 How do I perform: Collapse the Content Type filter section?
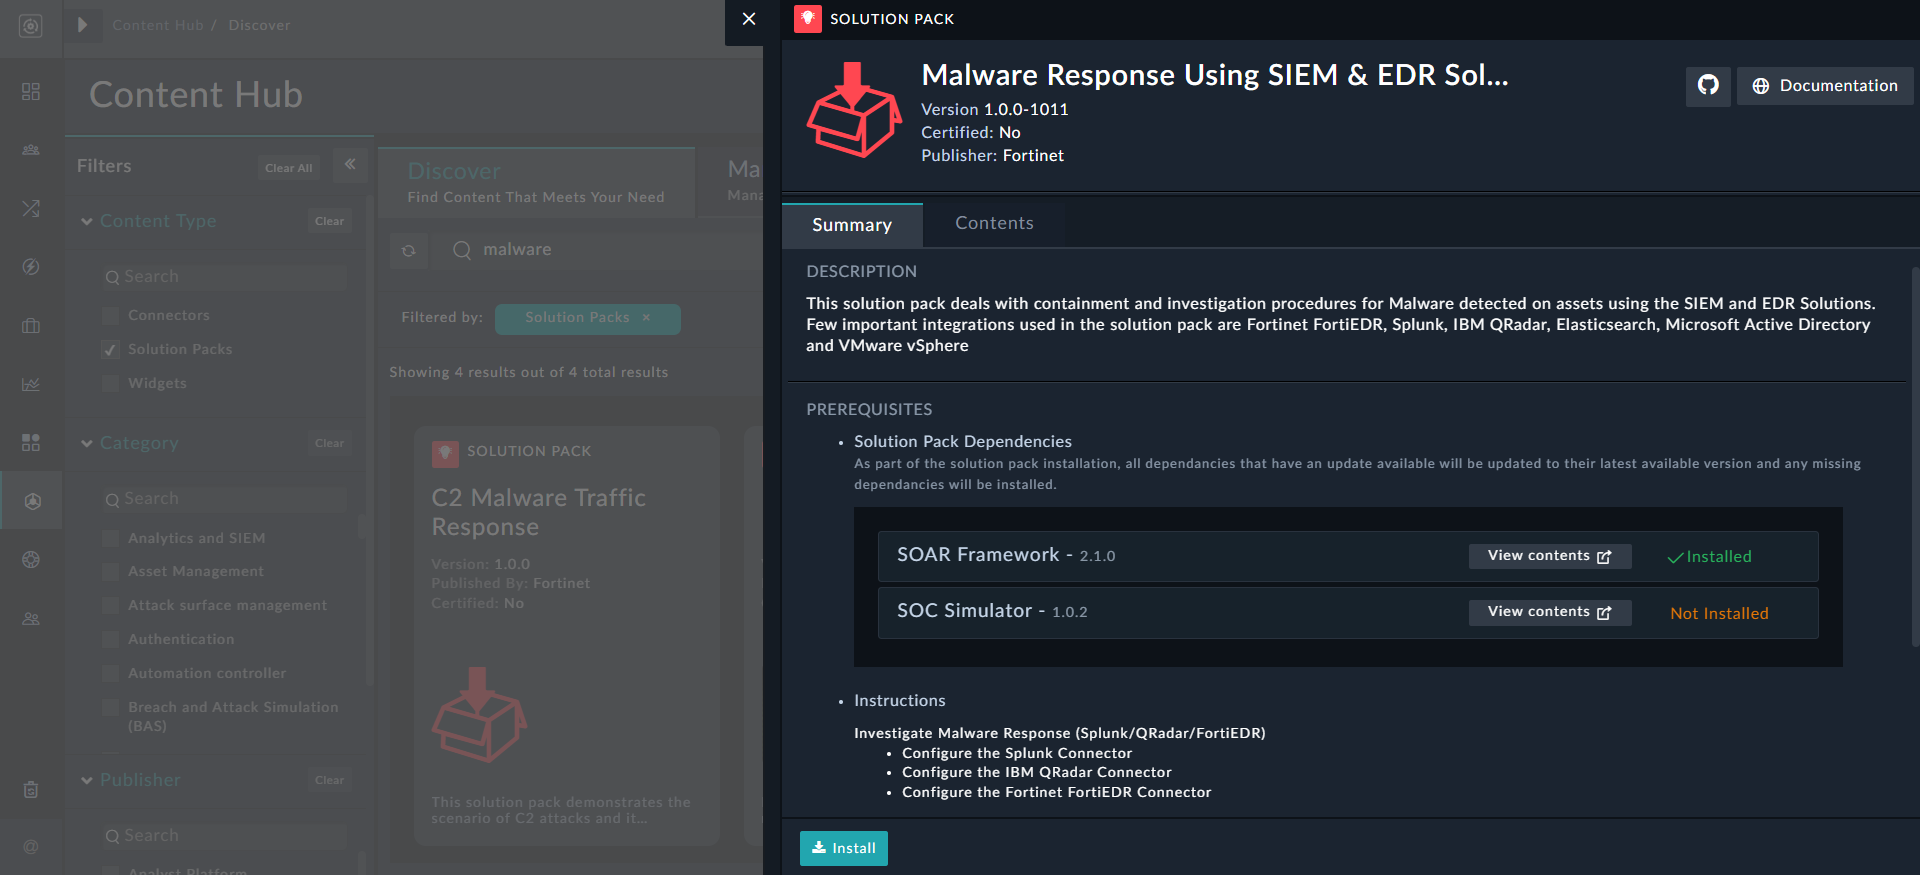pos(87,222)
